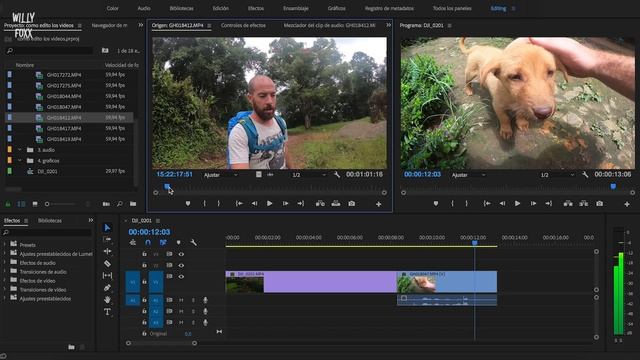
Task: Play the Source monitor clip
Action: (x=269, y=203)
